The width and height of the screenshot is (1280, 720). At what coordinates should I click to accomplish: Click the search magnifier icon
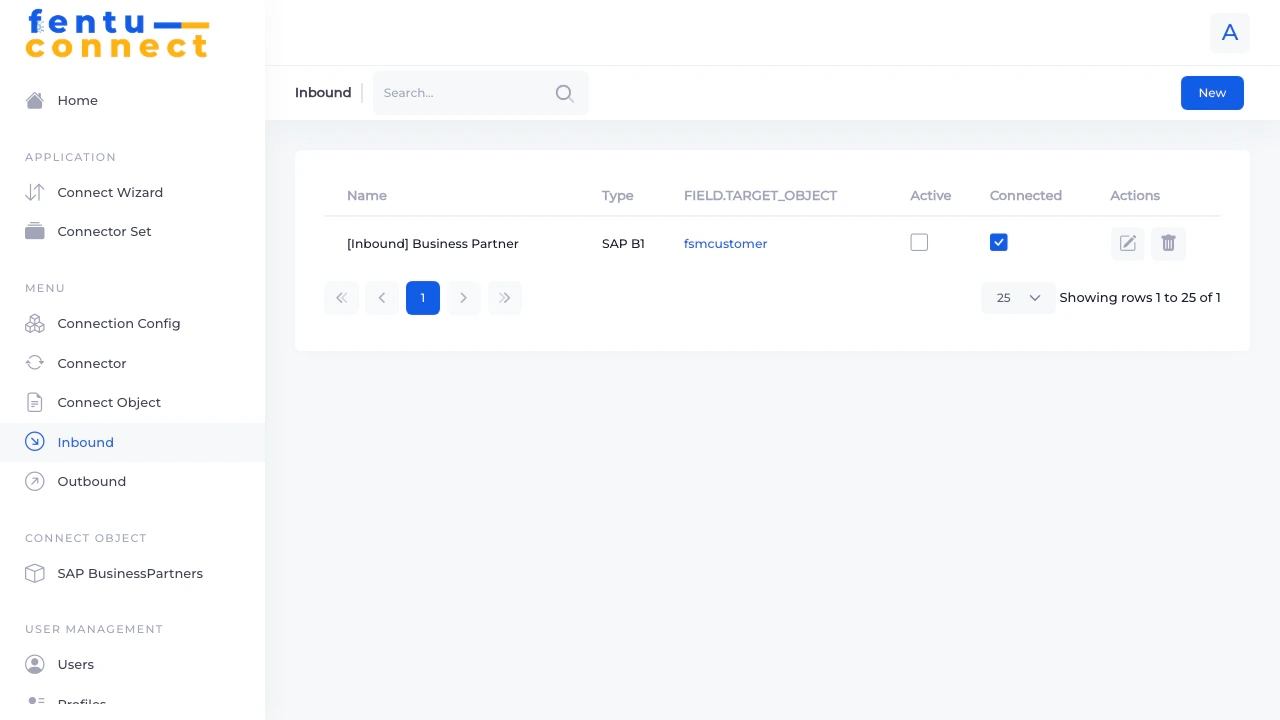565,93
